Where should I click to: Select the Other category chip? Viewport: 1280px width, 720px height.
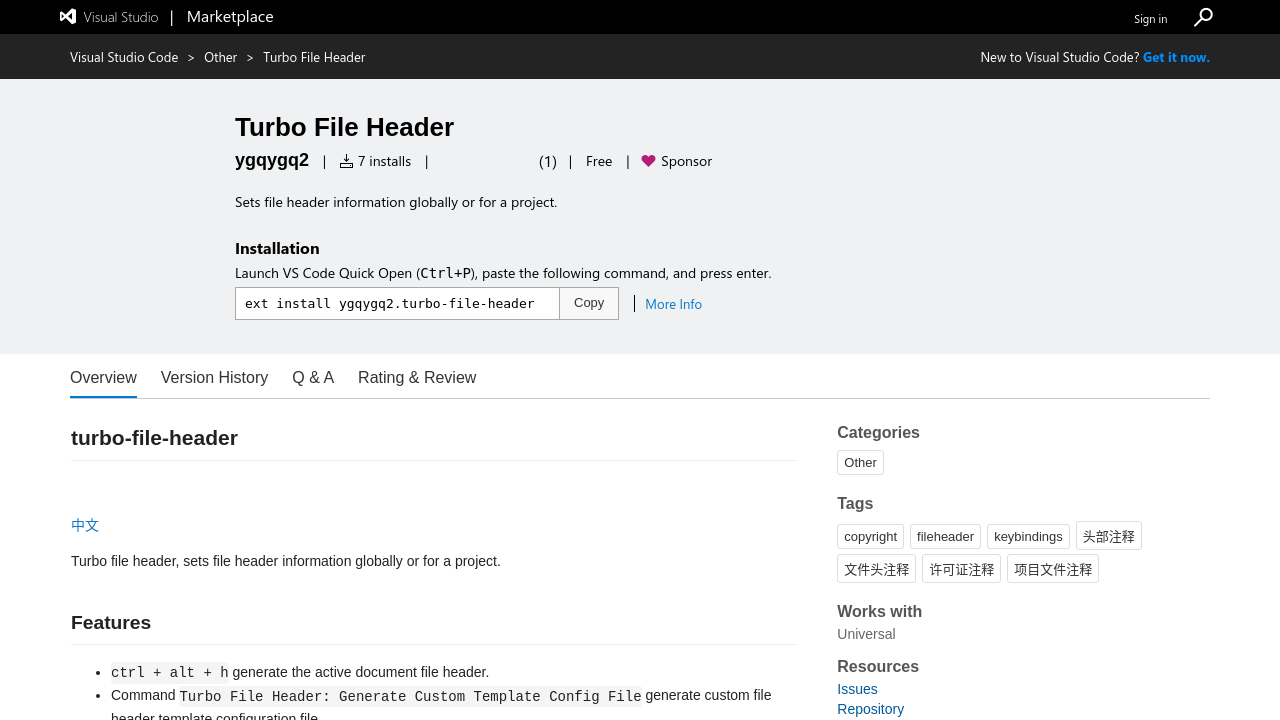click(x=860, y=462)
